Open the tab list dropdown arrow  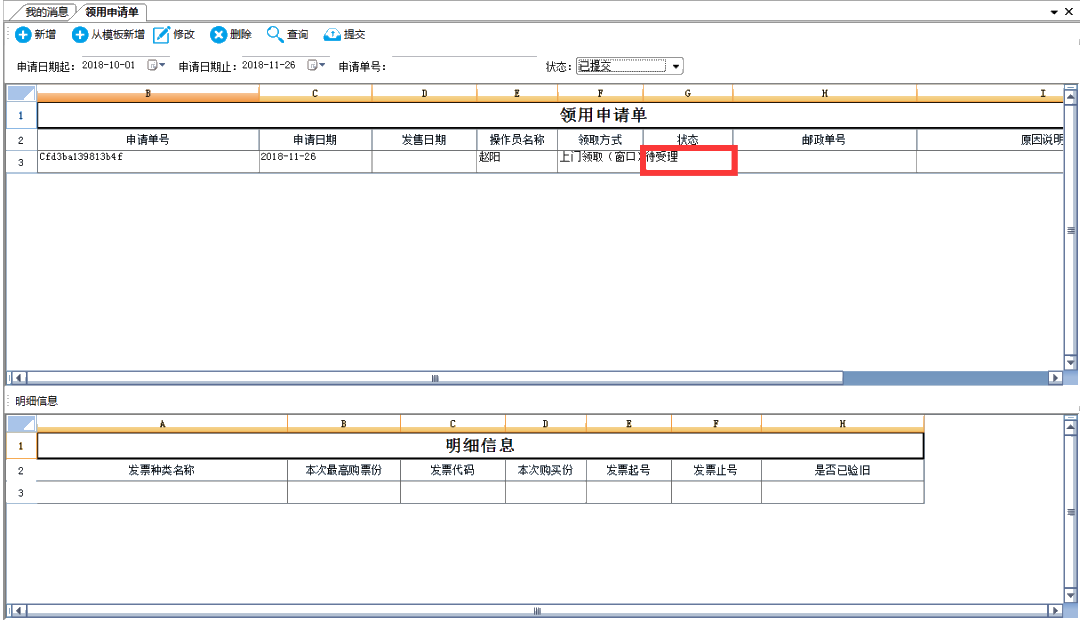coord(1054,12)
